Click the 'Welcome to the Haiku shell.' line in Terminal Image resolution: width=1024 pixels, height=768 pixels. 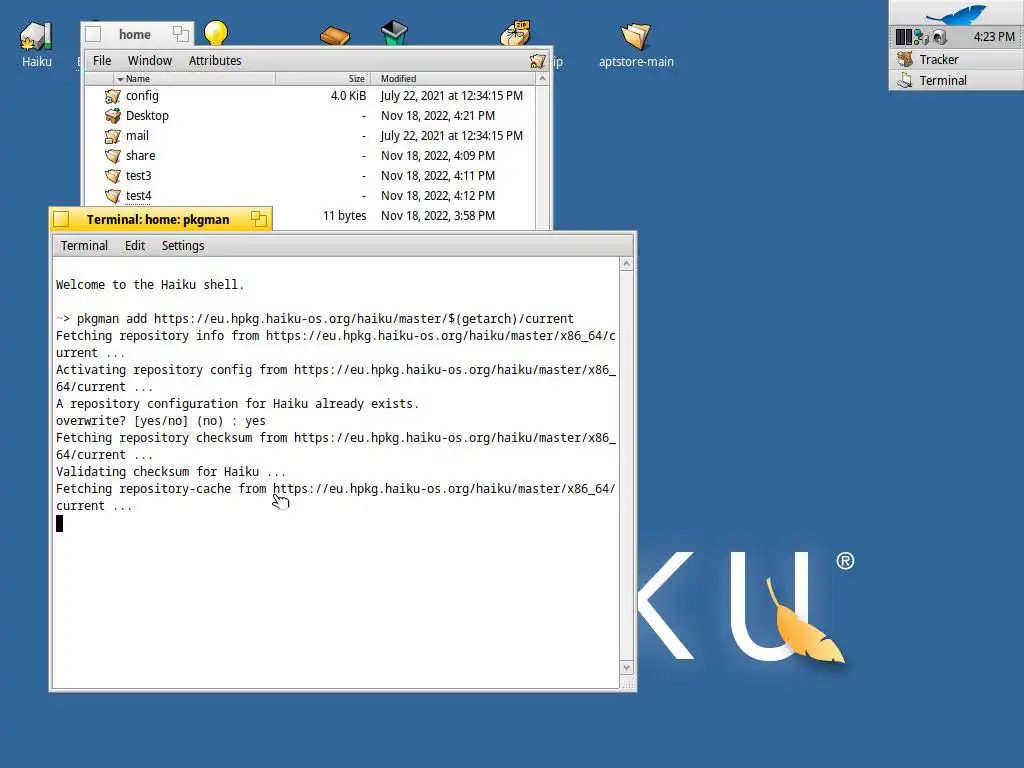tap(150, 285)
